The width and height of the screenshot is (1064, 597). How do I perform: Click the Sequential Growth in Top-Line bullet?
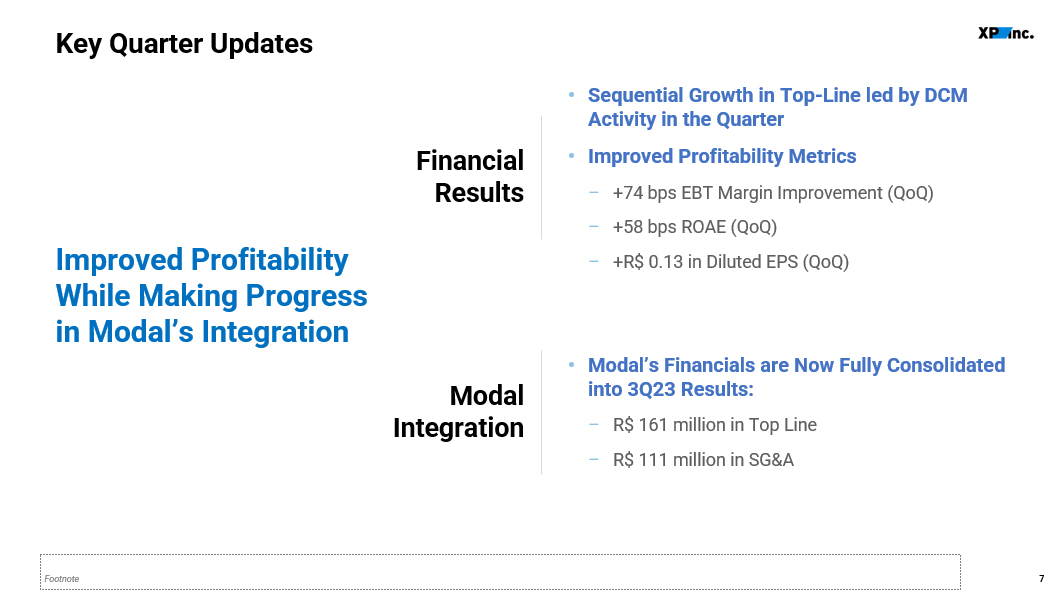pos(778,107)
